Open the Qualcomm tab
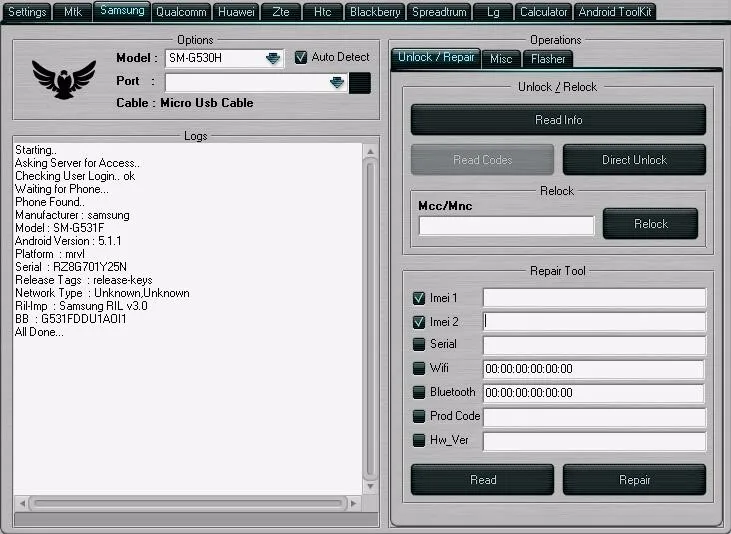This screenshot has height=534, width=731. 181,12
